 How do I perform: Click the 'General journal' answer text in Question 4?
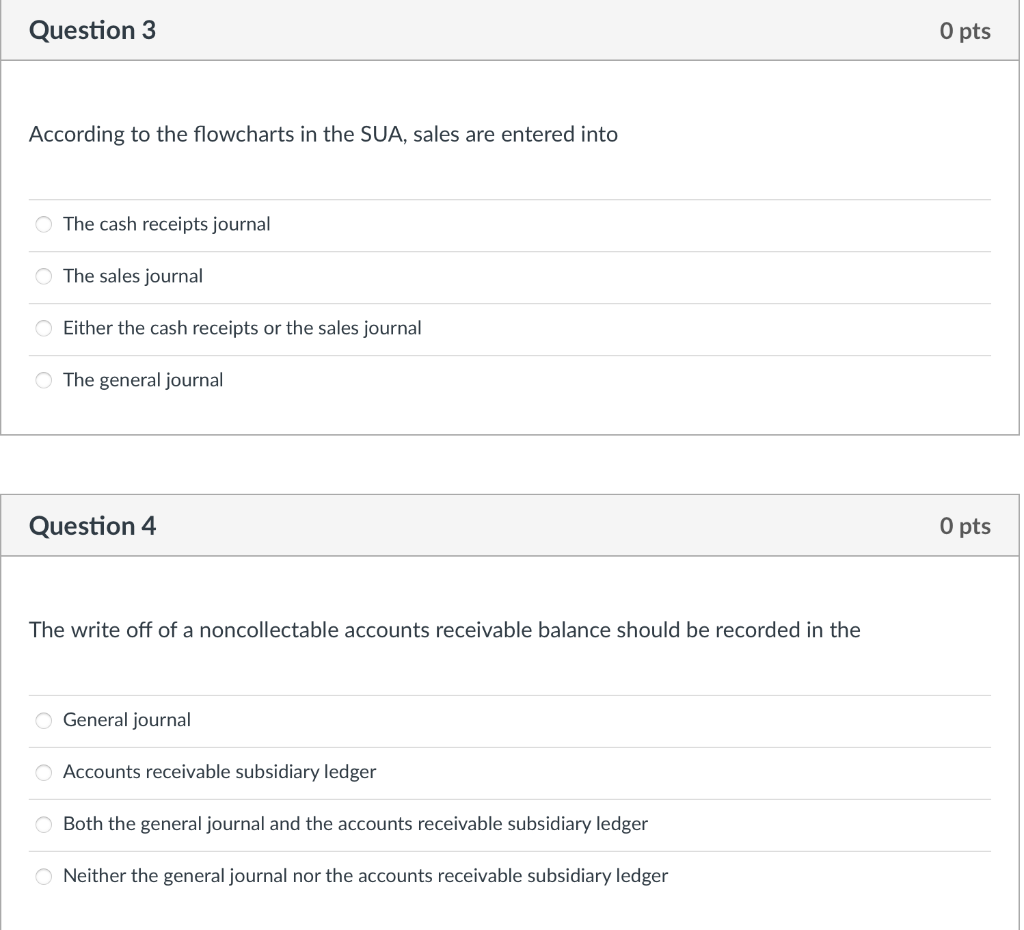pyautogui.click(x=127, y=720)
